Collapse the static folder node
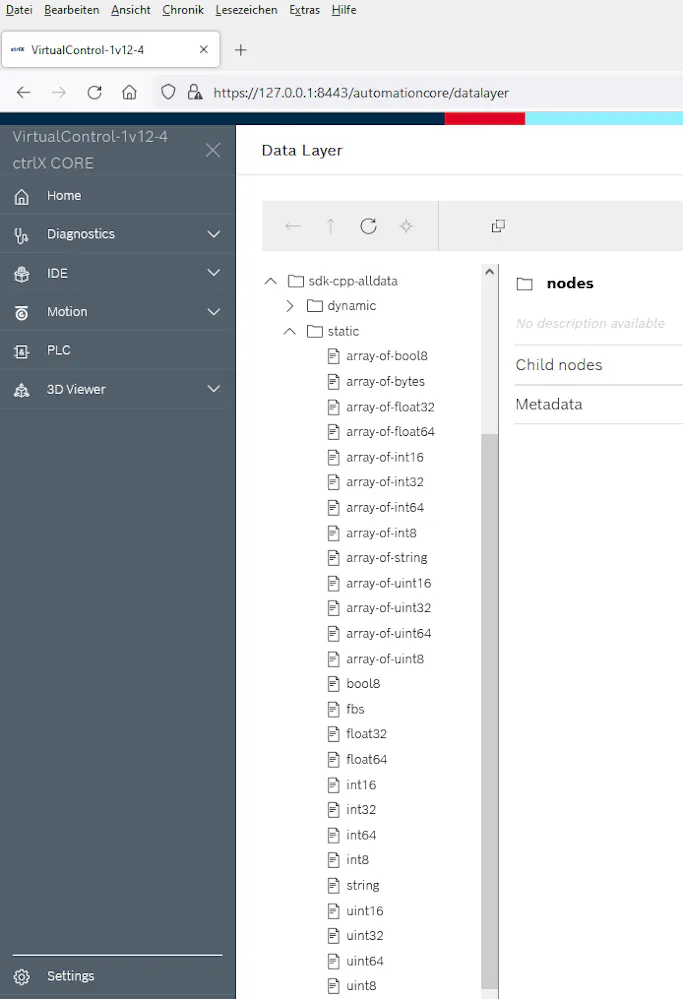Image resolution: width=683 pixels, height=999 pixels. 289,331
